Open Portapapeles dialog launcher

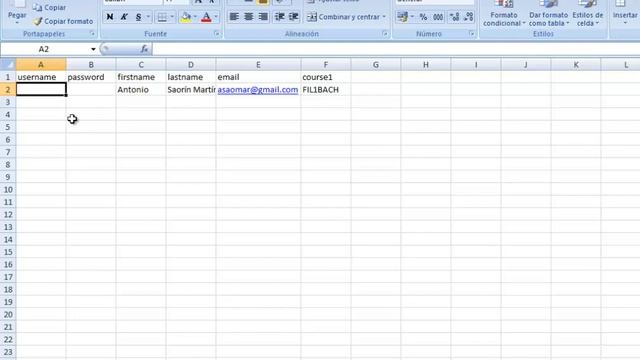(x=92, y=34)
